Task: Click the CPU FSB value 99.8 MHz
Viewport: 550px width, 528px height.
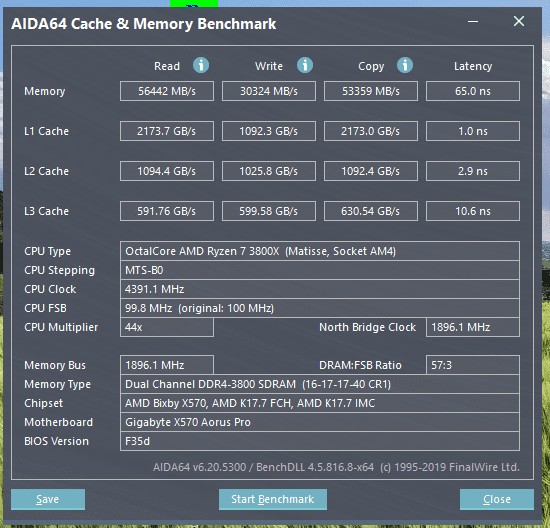Action: click(320, 308)
